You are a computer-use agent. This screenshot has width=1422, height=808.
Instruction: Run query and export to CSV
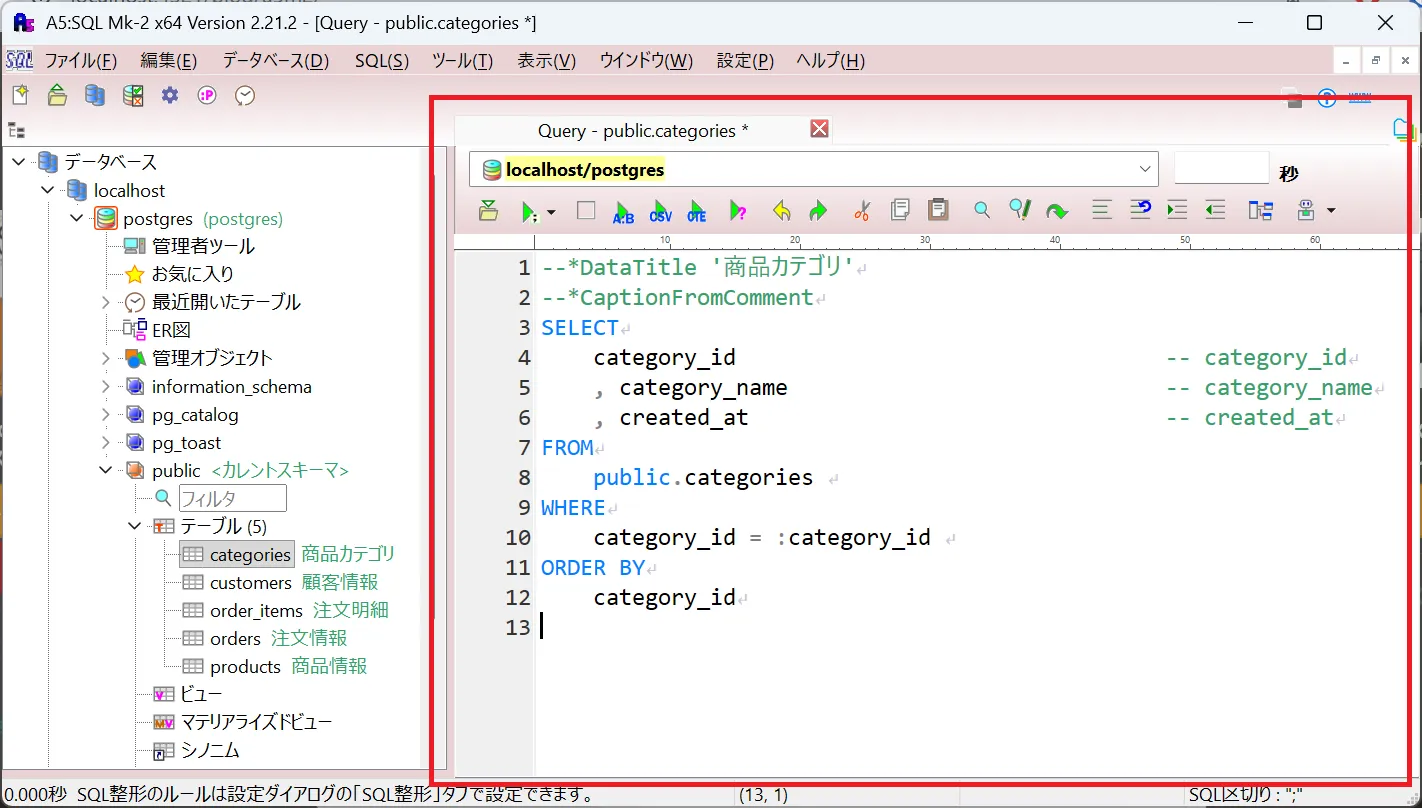click(x=660, y=211)
